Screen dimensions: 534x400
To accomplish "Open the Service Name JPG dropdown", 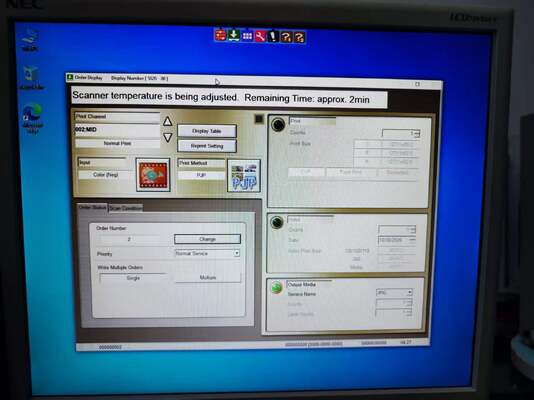I will click(394, 292).
